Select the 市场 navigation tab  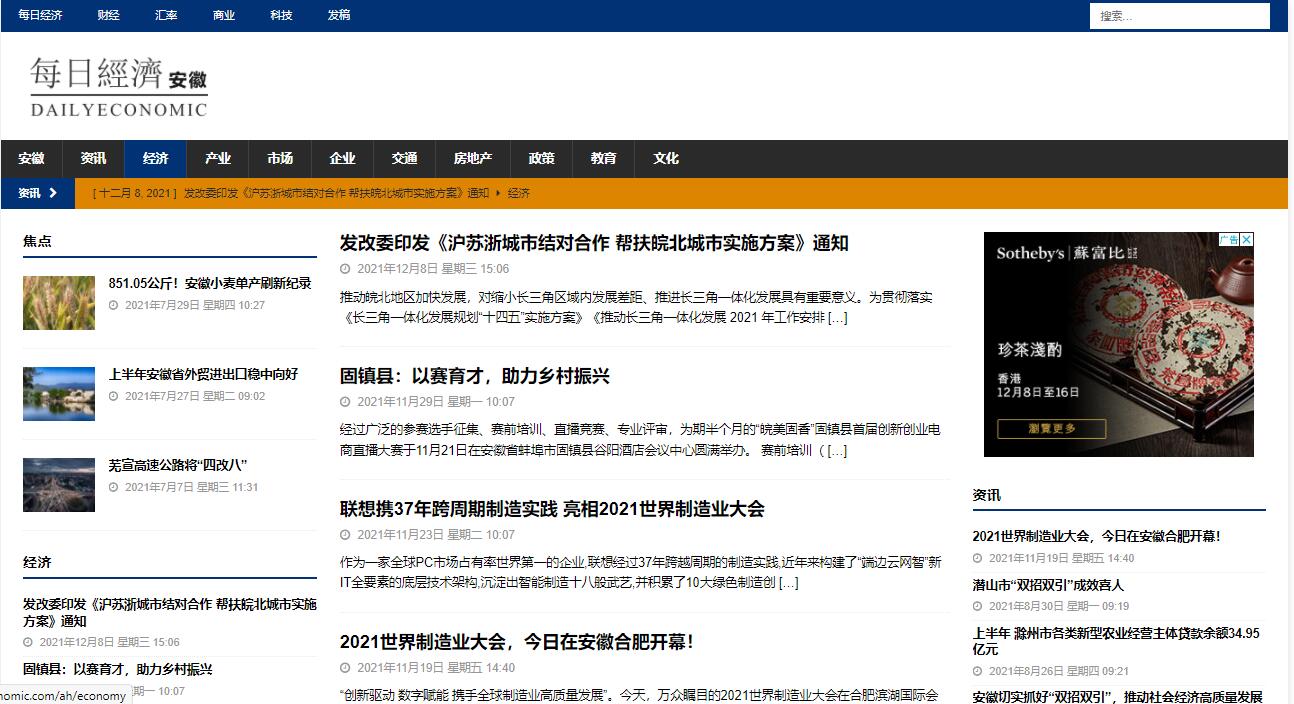[x=279, y=158]
